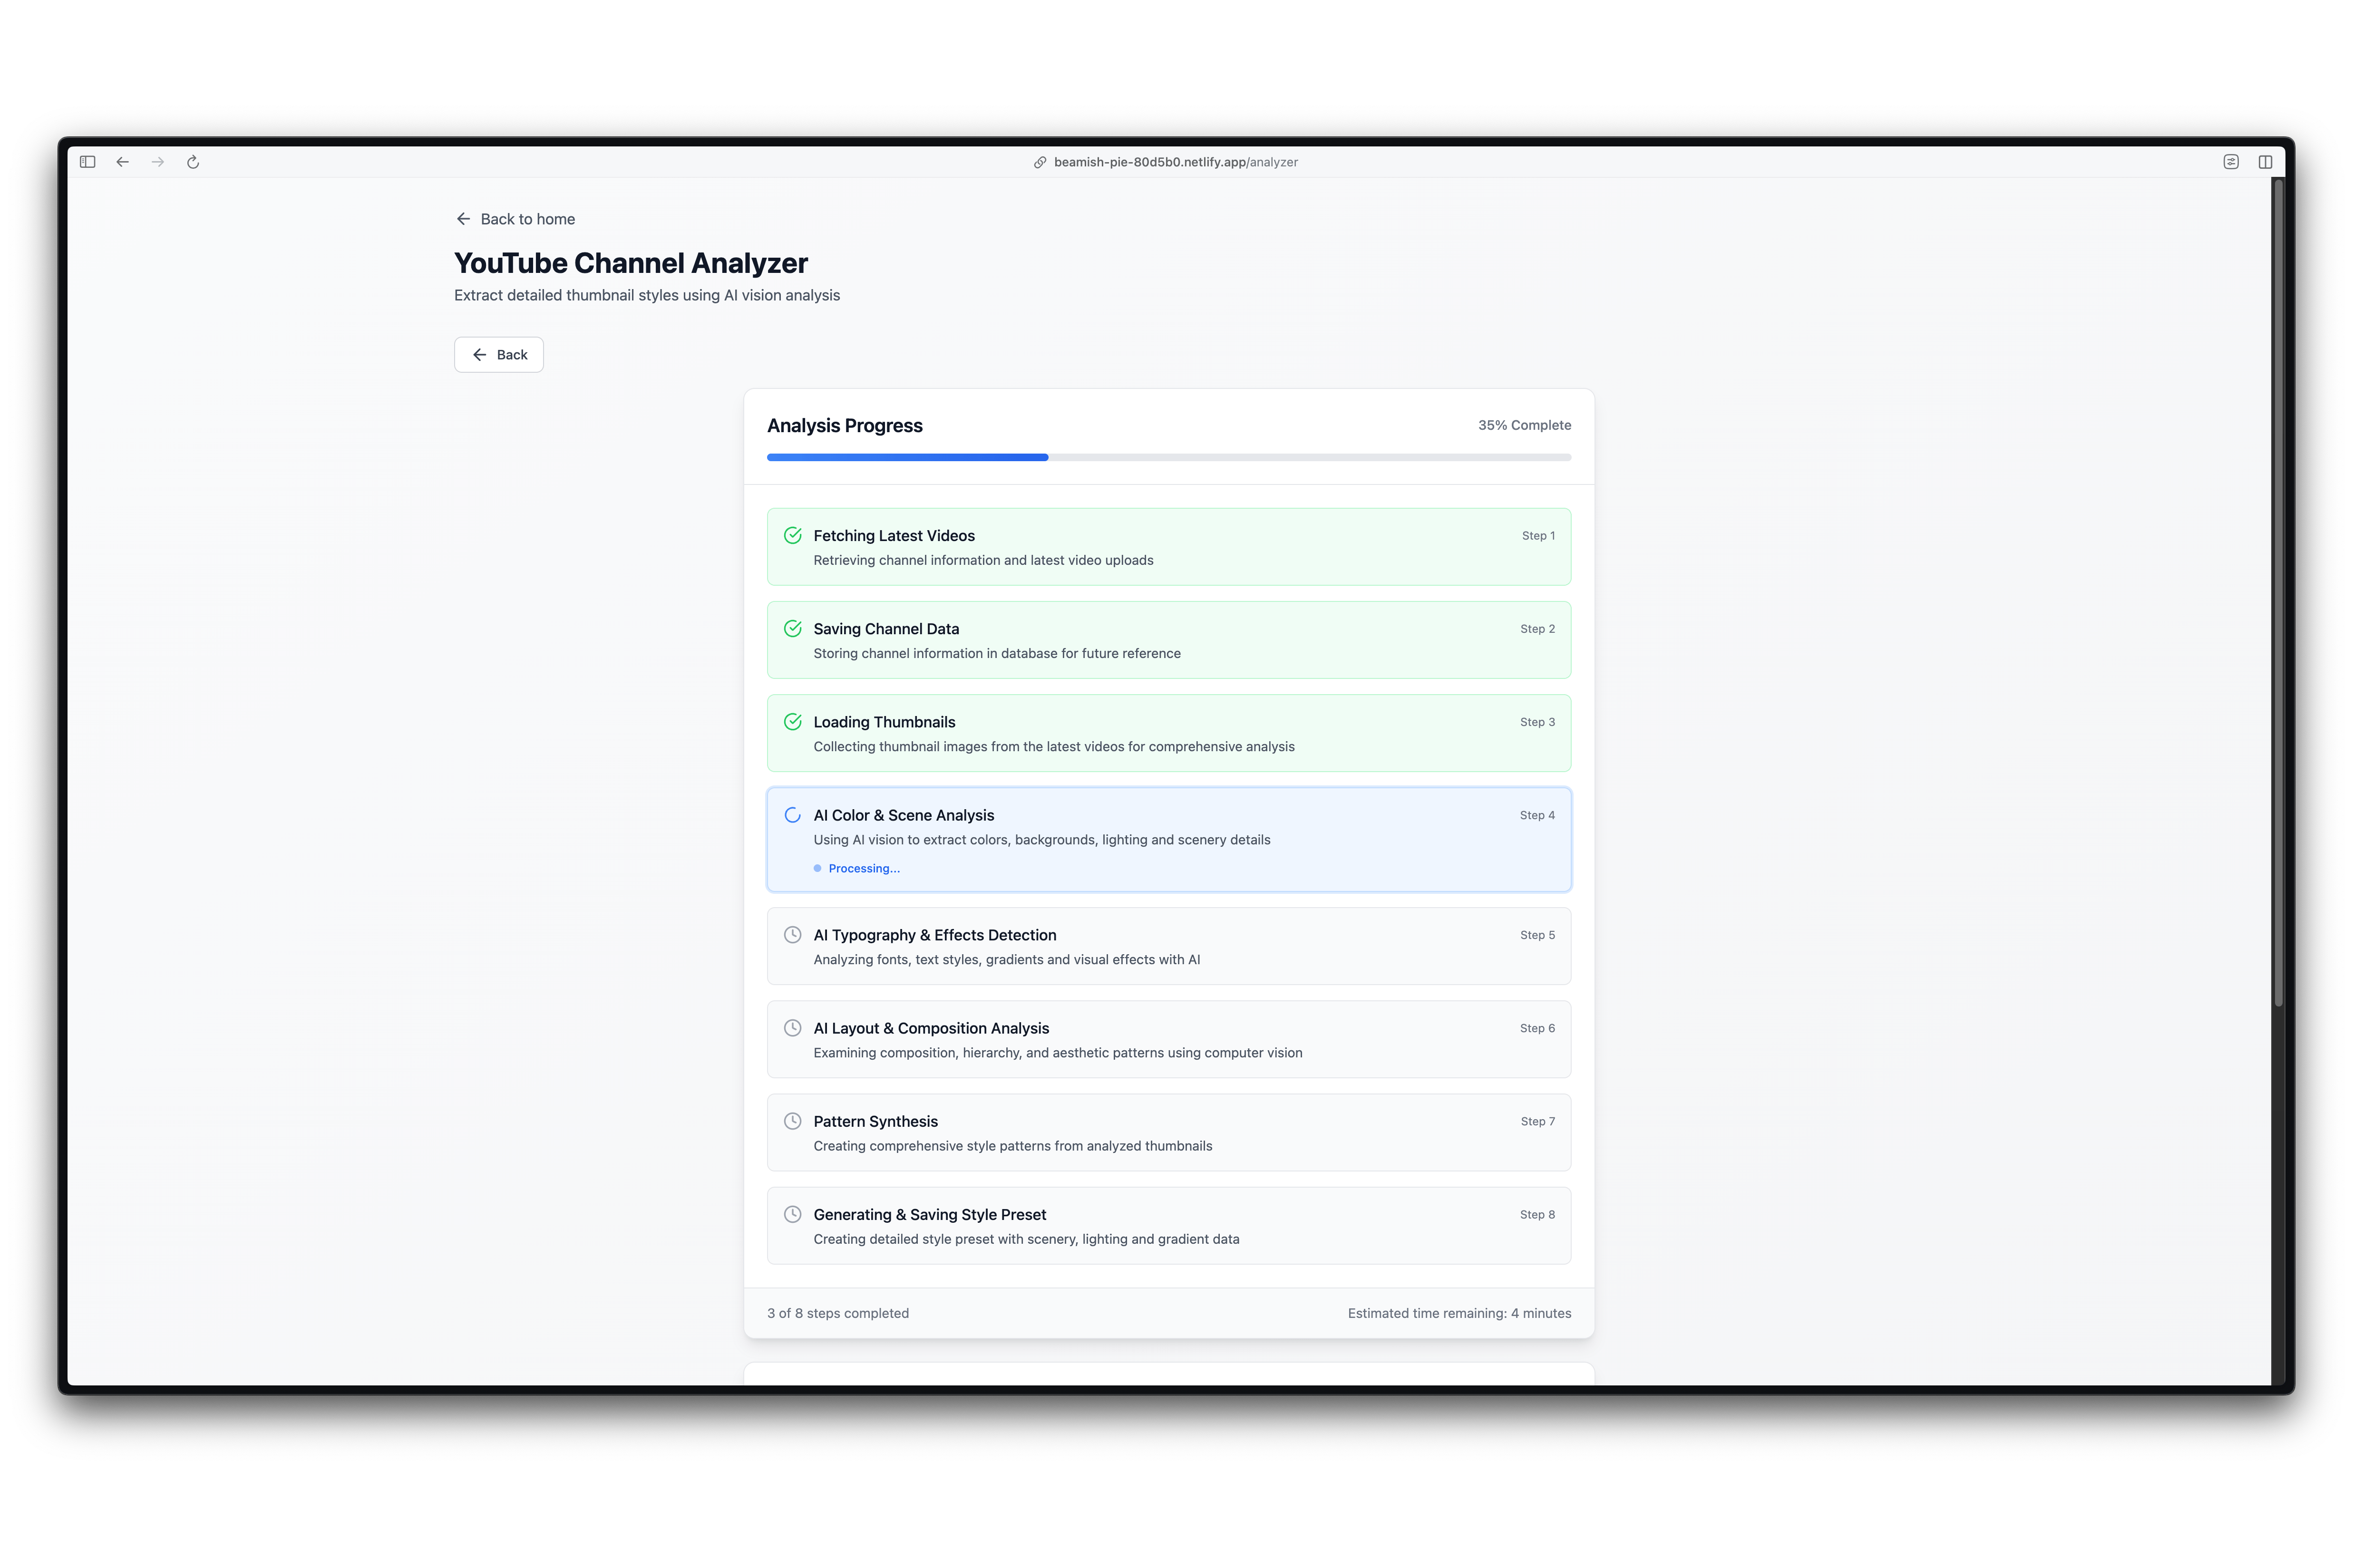Click the checkmark icon on Saving Channel Data
Viewport: 2353px width, 1568px height.
pos(793,629)
